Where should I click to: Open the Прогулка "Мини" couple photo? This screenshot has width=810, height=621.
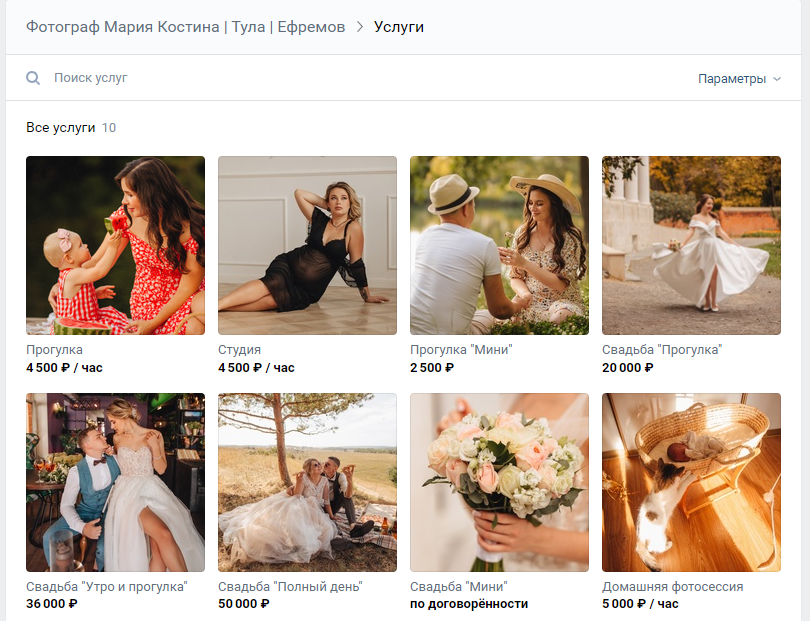point(499,245)
